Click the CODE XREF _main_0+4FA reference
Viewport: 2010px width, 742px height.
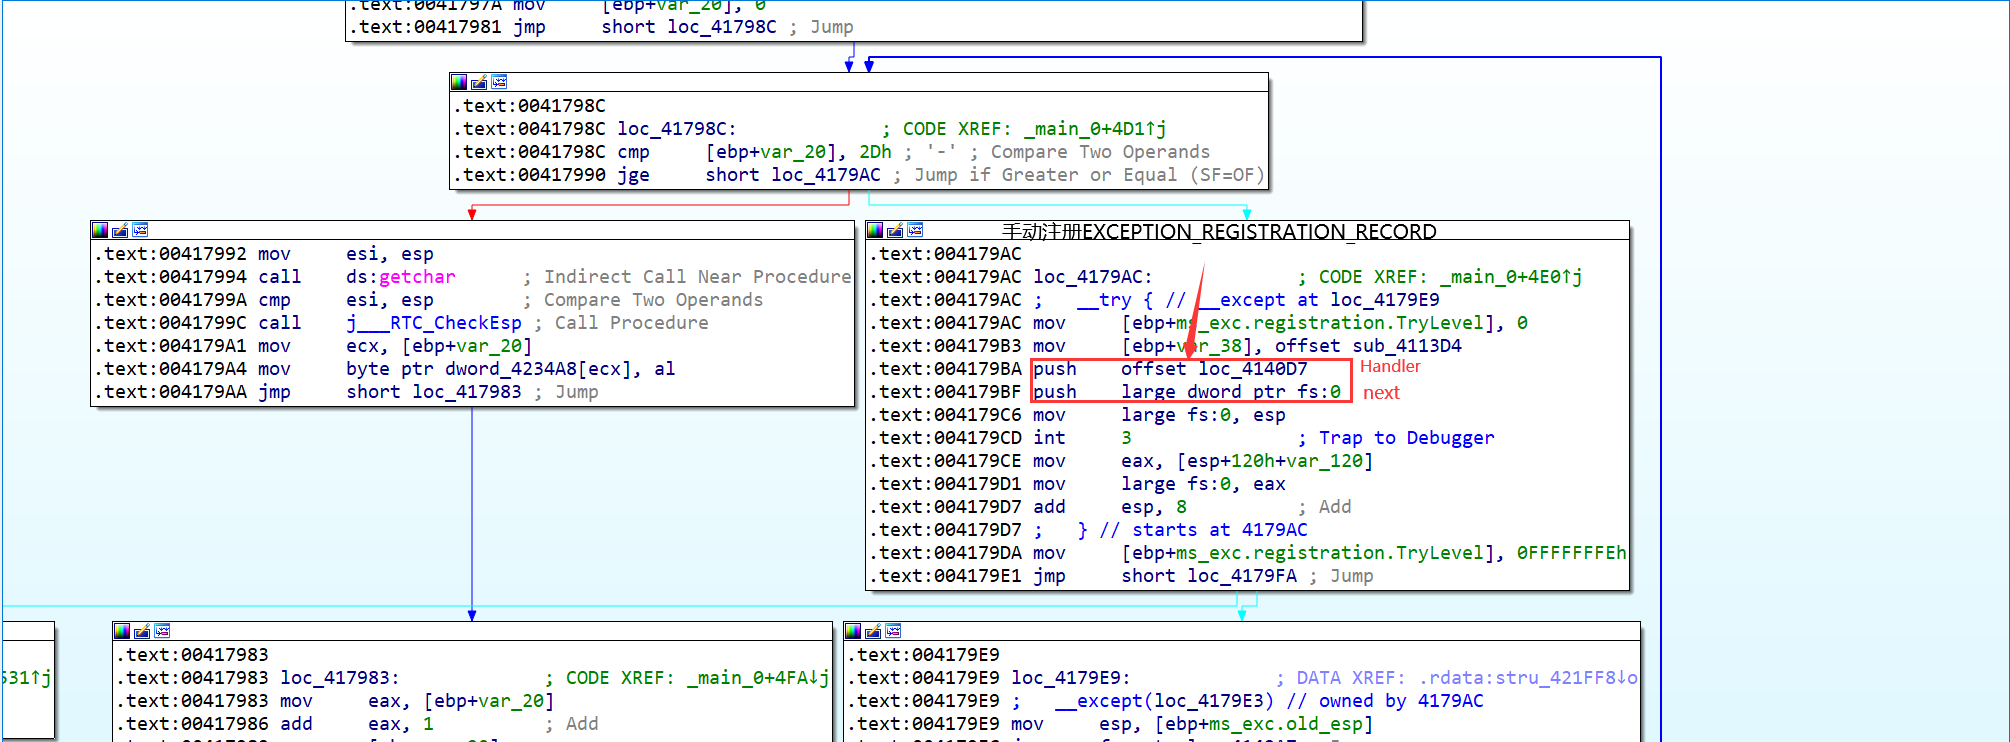pos(697,678)
